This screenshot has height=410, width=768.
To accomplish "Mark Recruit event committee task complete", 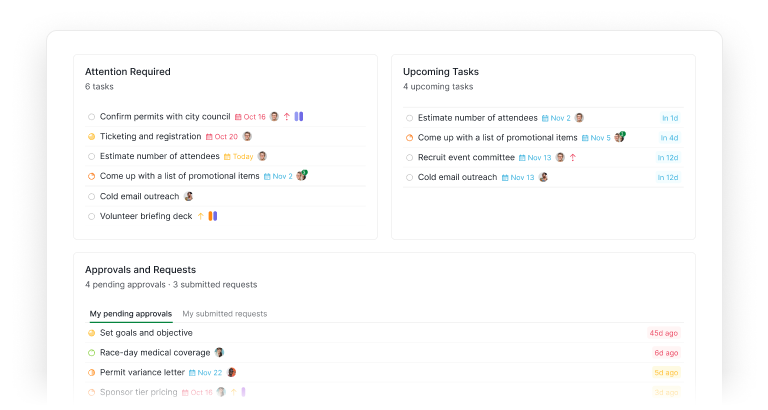I will point(409,158).
